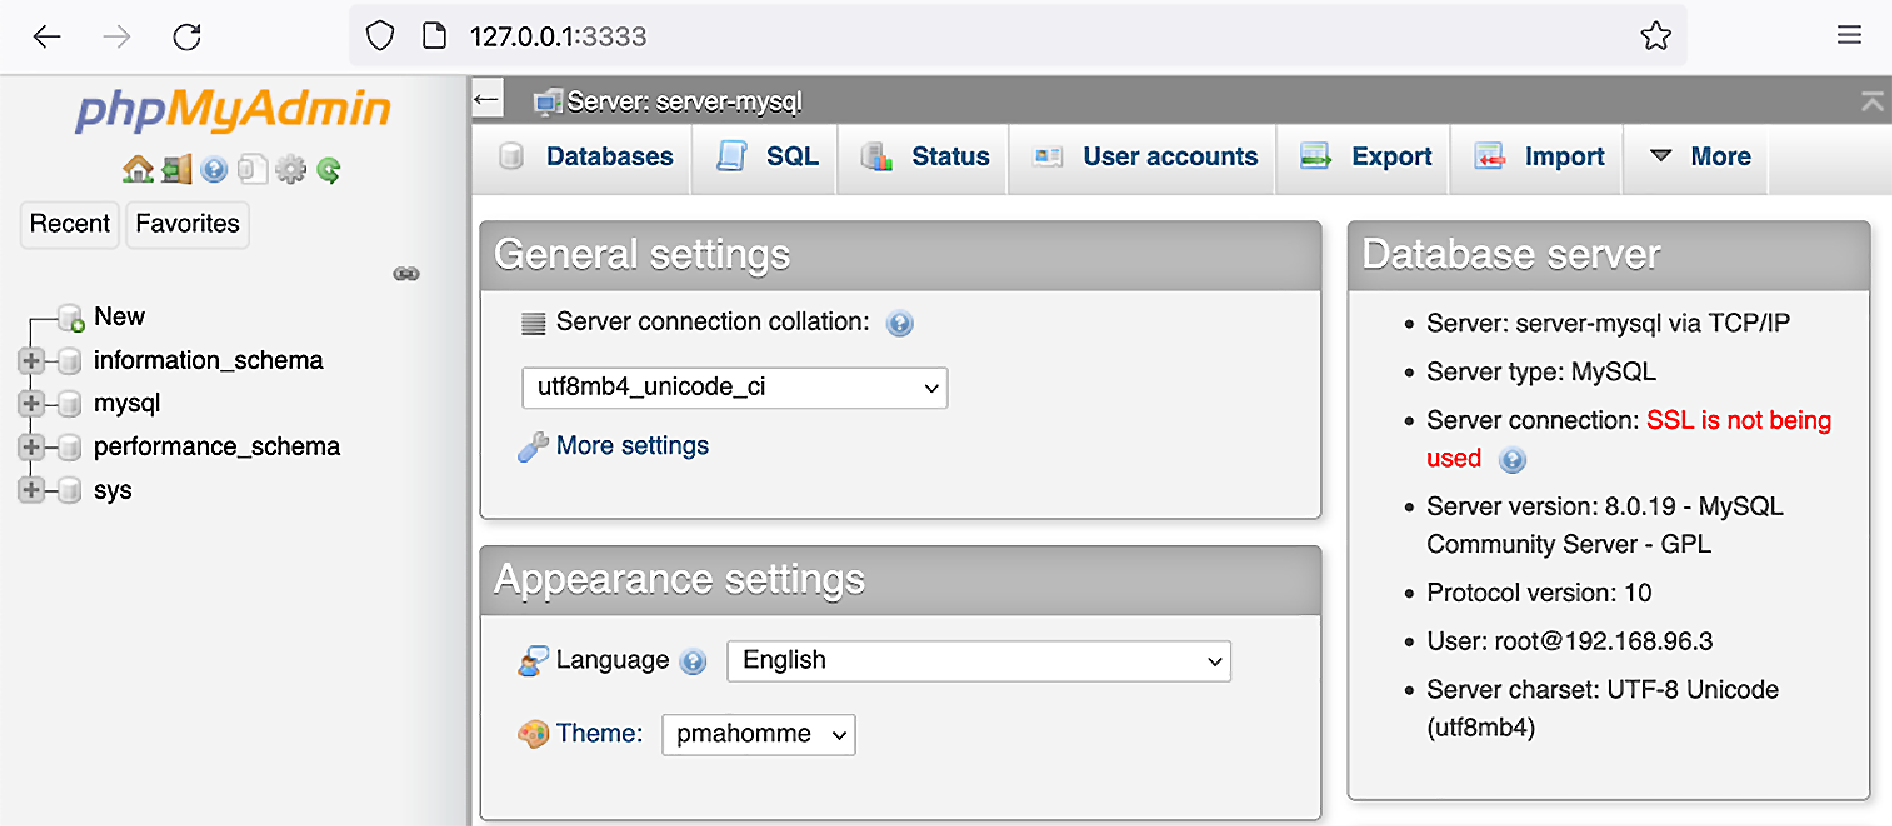Open the User accounts tab
Viewport: 1892px width, 826px height.
pyautogui.click(x=1144, y=157)
